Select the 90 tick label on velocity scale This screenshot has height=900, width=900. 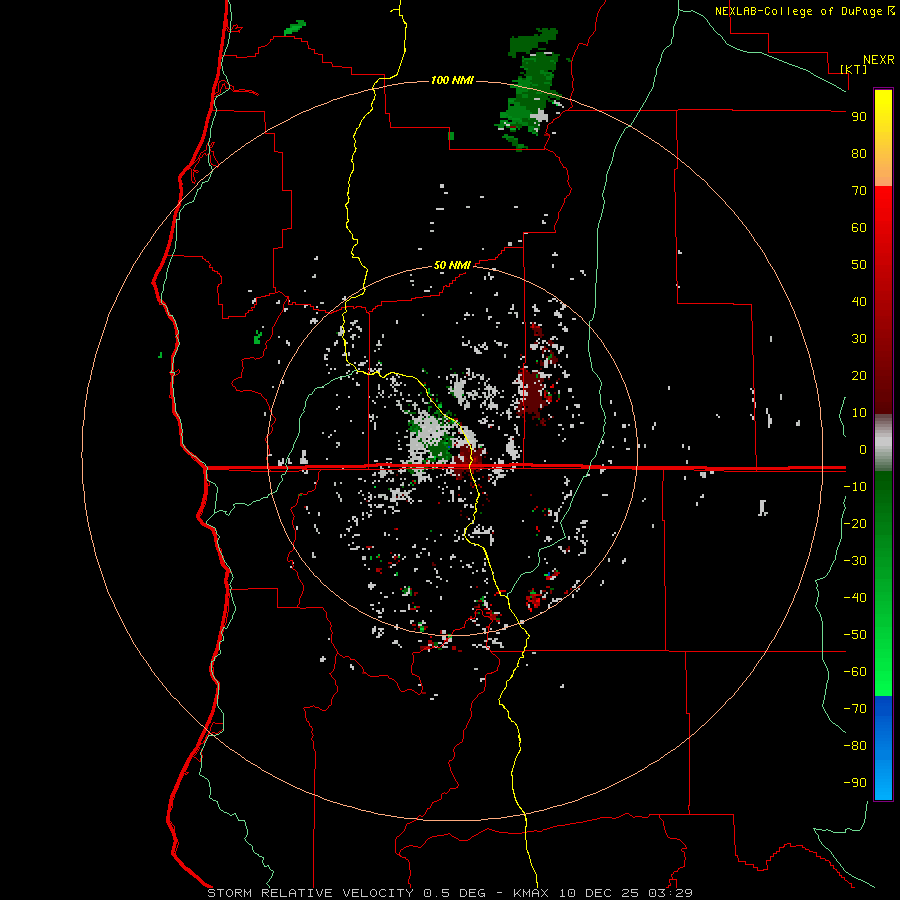859,117
